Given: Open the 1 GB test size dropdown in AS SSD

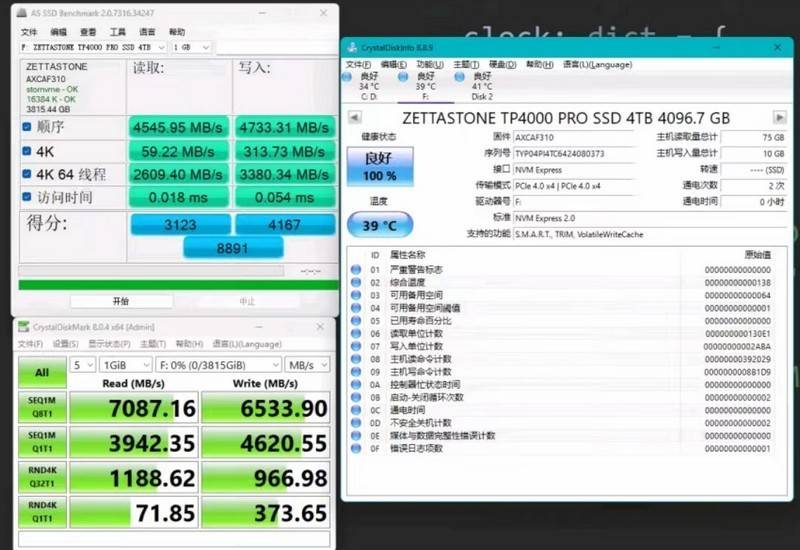Looking at the screenshot, I should coord(191,47).
